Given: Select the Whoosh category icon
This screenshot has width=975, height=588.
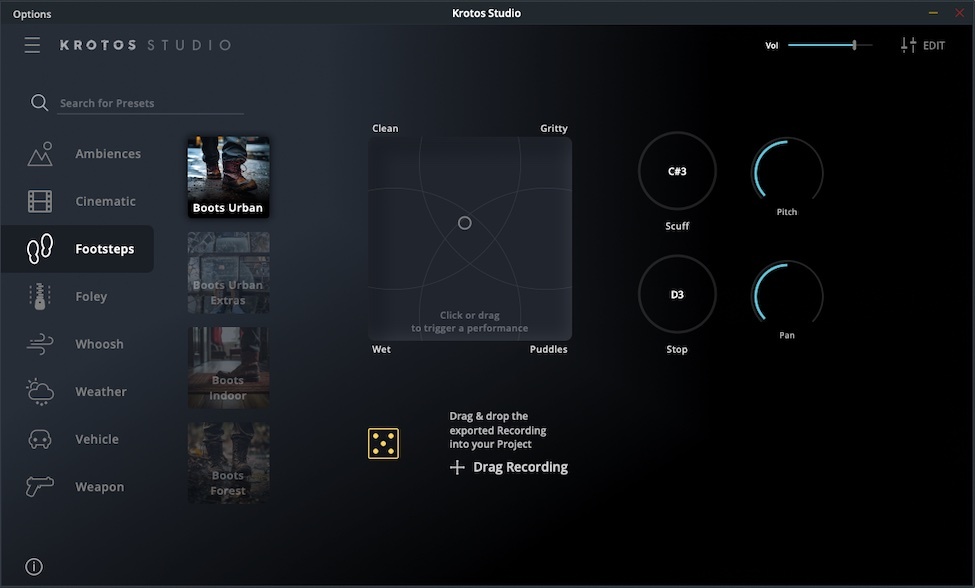Looking at the screenshot, I should pos(39,343).
